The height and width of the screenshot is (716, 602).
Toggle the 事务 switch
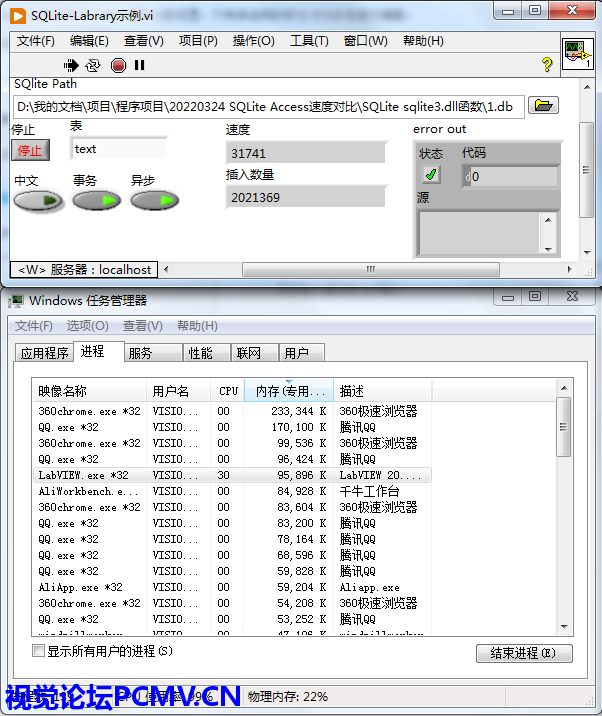96,201
